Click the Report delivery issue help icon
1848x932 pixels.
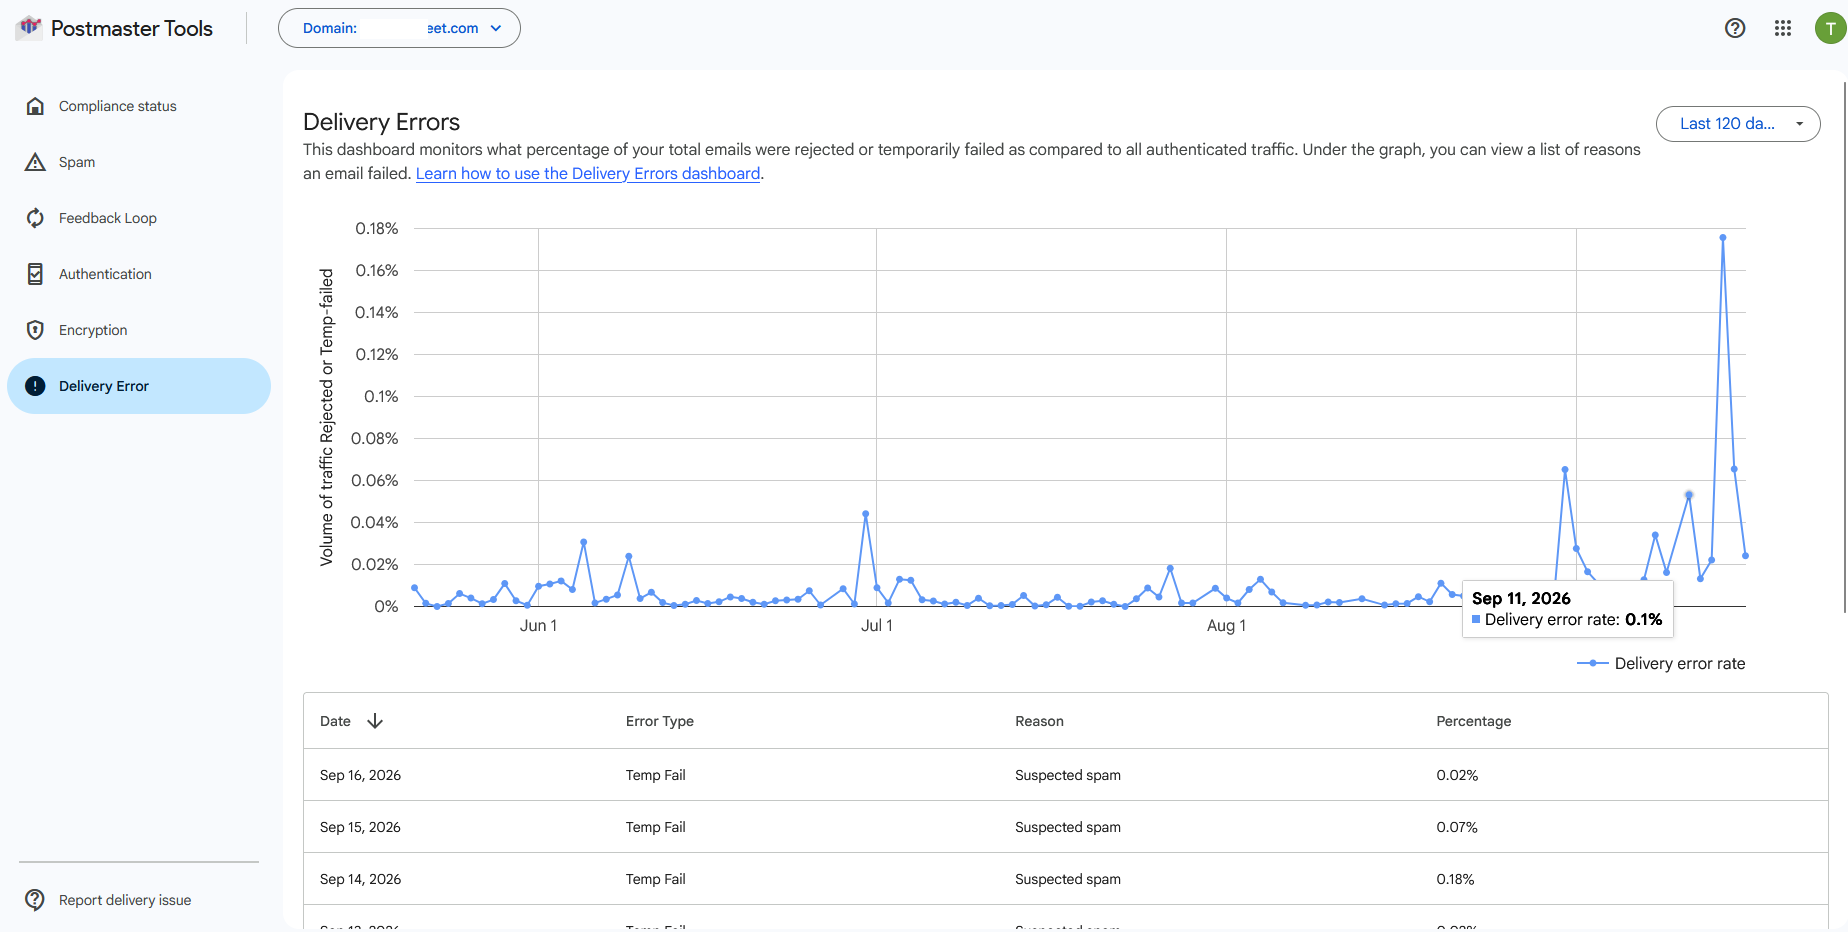point(35,900)
